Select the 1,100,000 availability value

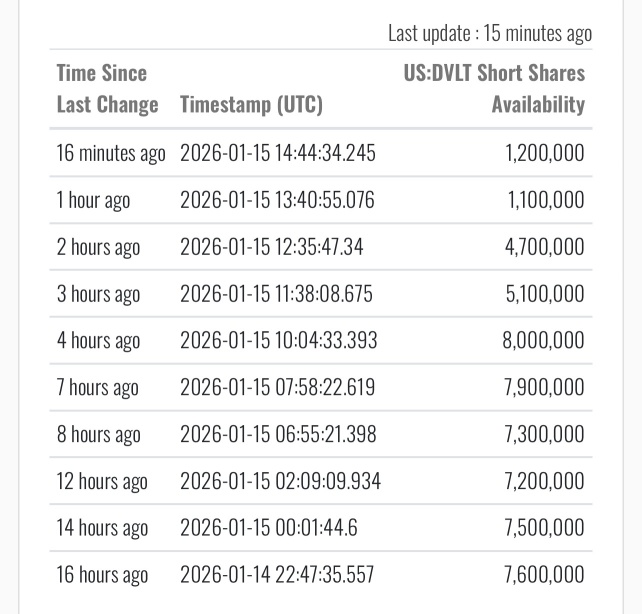coord(546,200)
